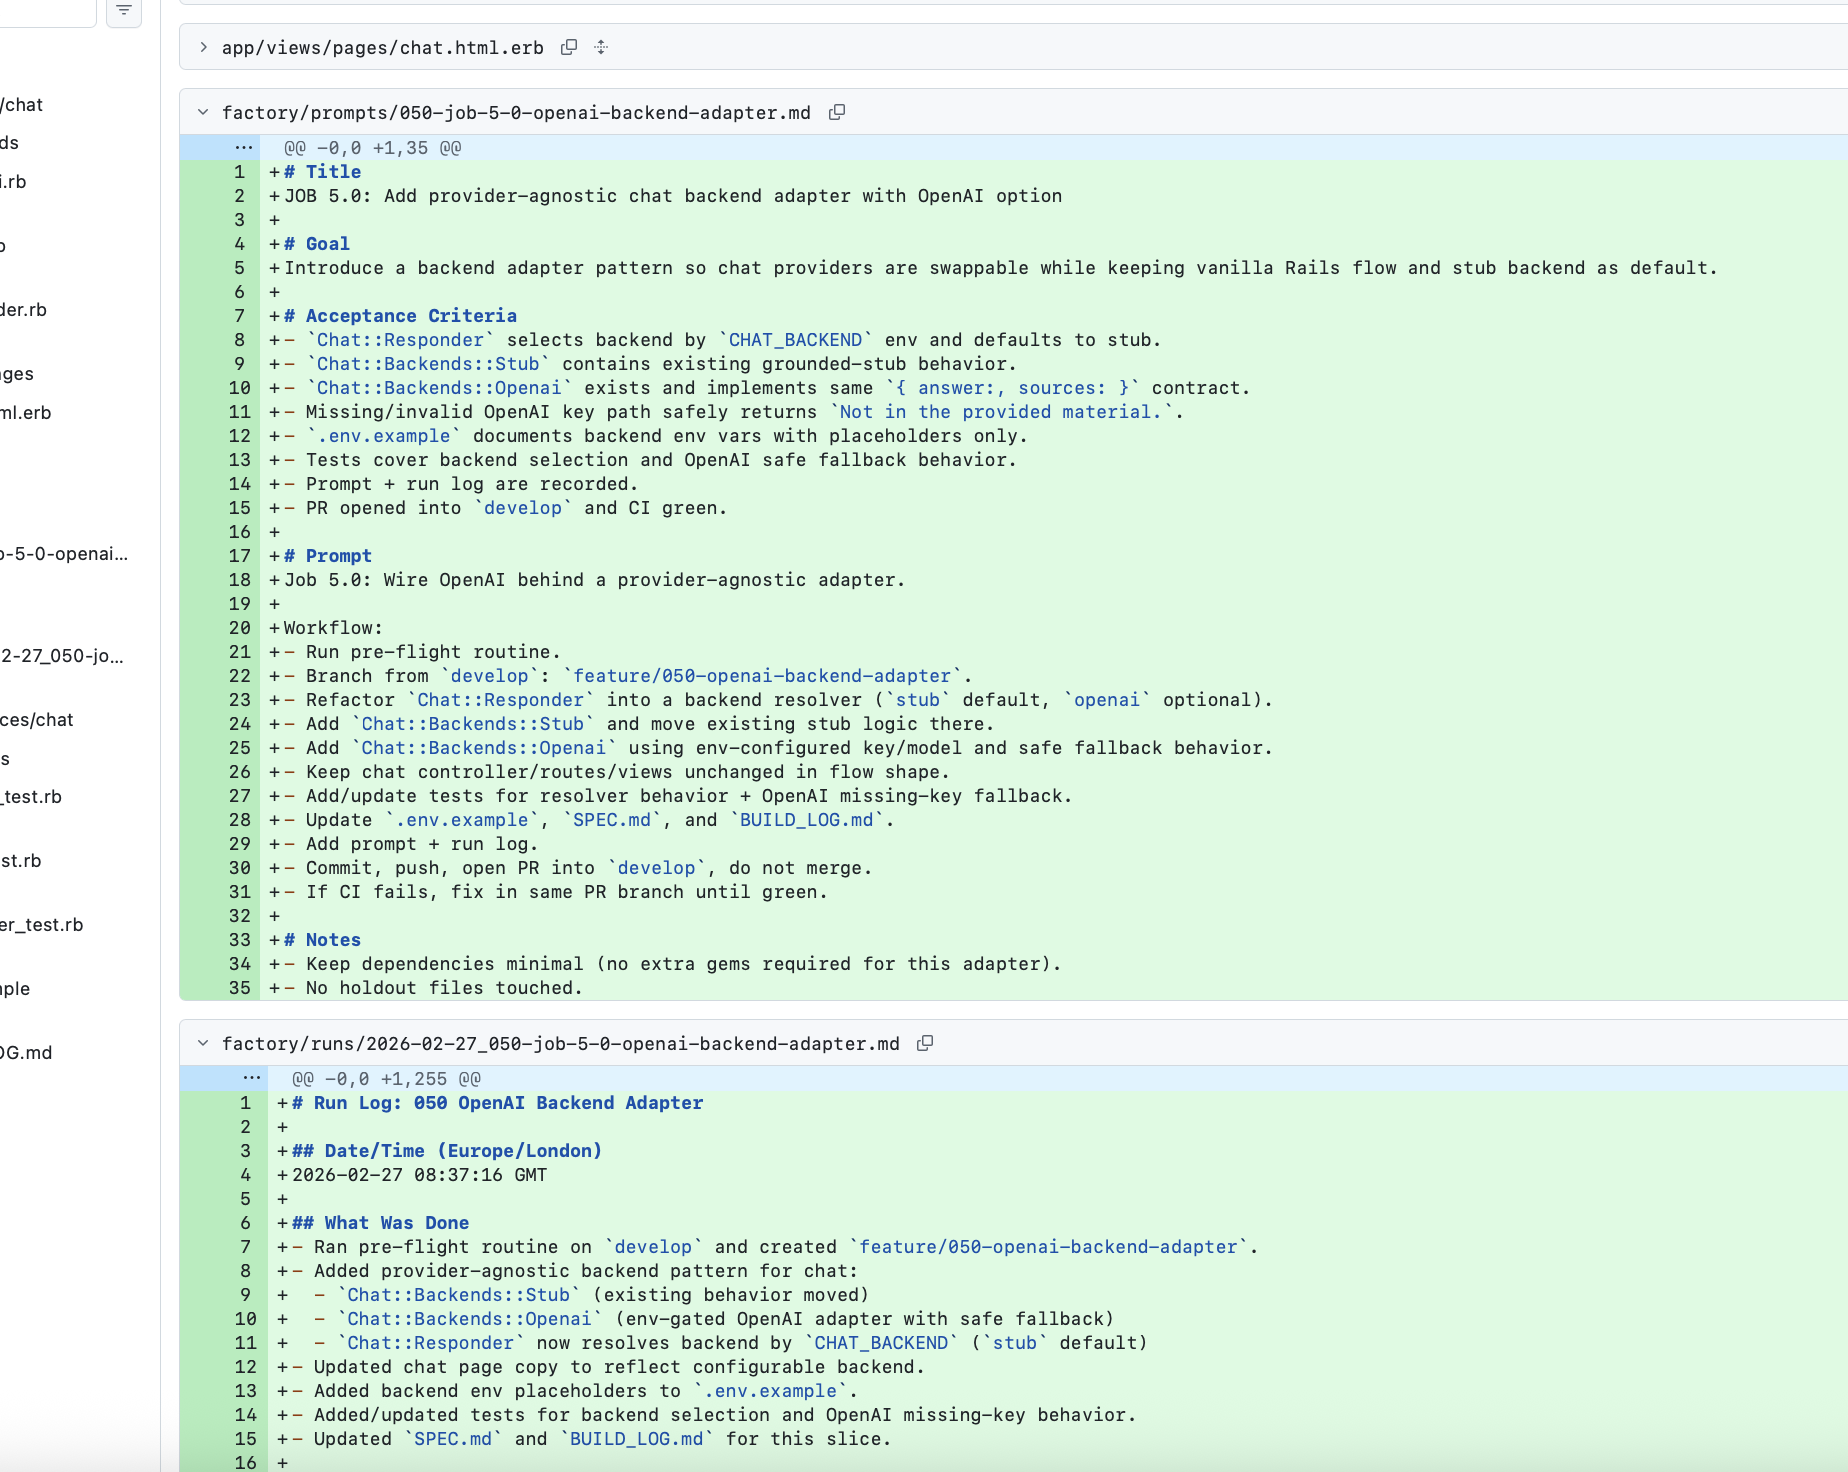
Task: Click line number 1 of the run-log diff
Action: pyautogui.click(x=243, y=1103)
